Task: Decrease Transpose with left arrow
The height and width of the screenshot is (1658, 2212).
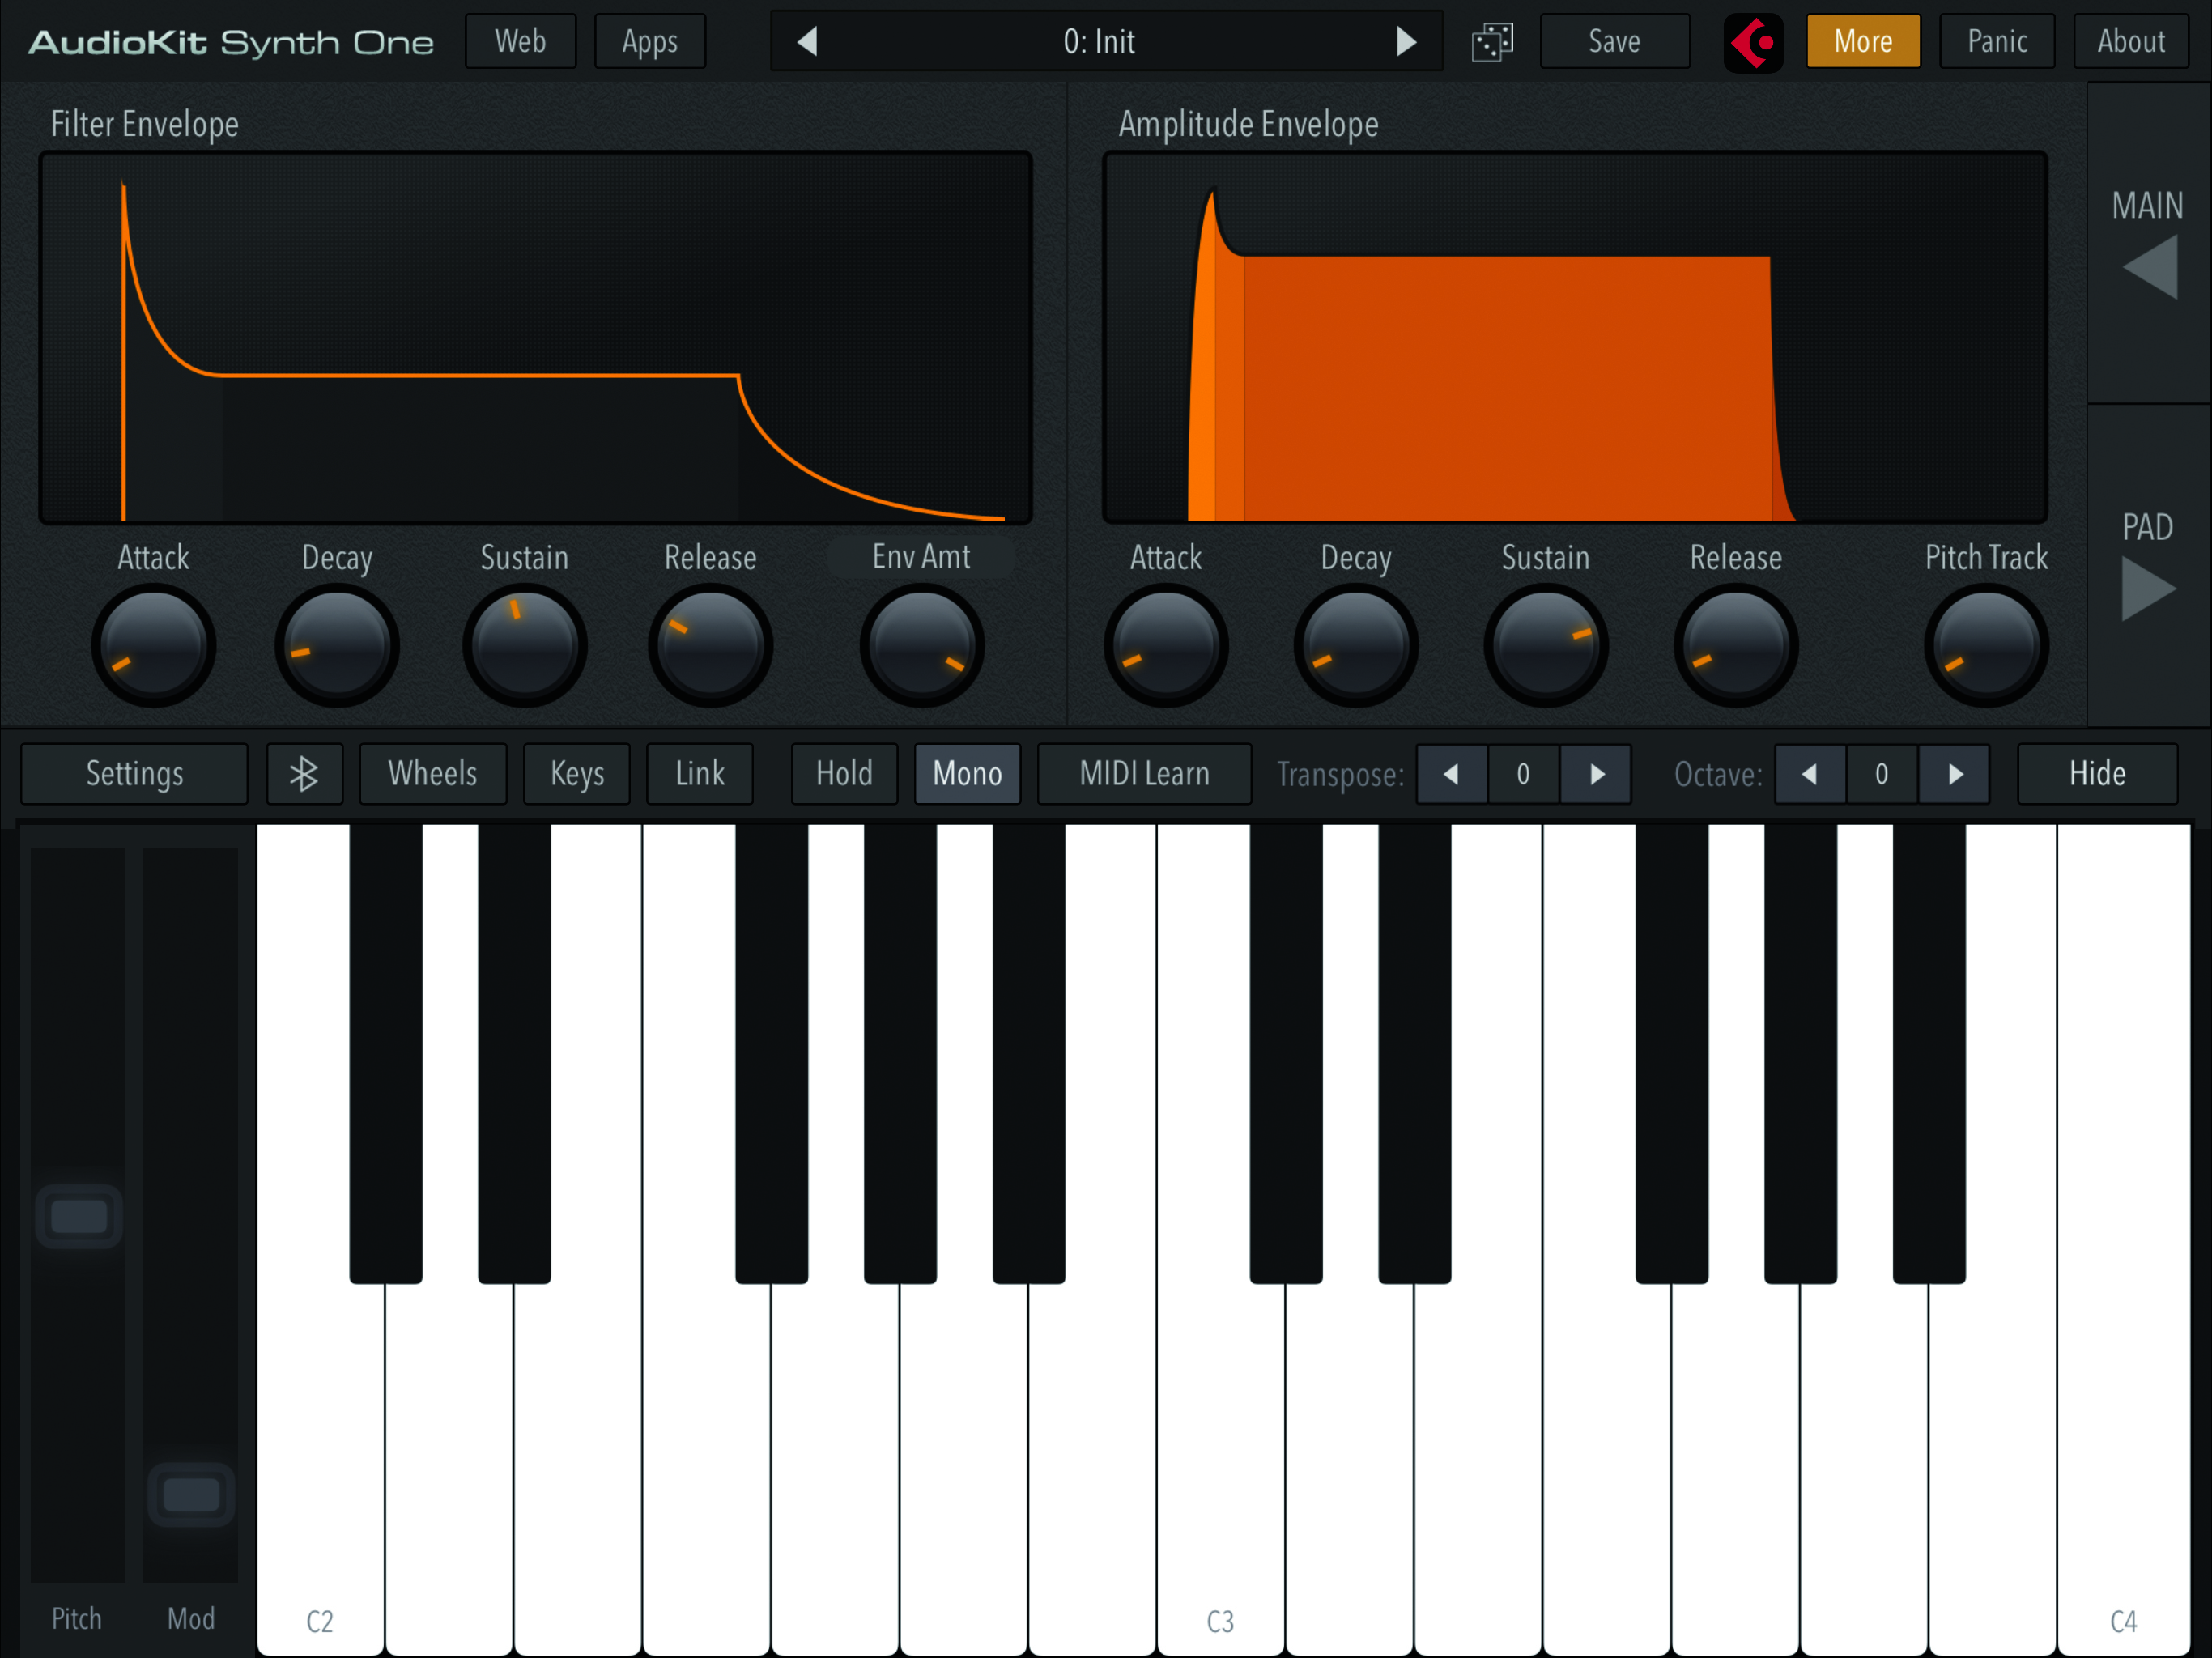Action: [1452, 774]
